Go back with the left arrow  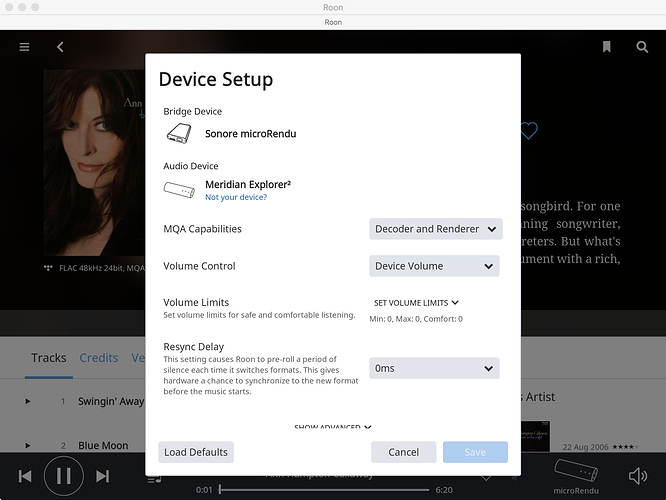[x=60, y=47]
